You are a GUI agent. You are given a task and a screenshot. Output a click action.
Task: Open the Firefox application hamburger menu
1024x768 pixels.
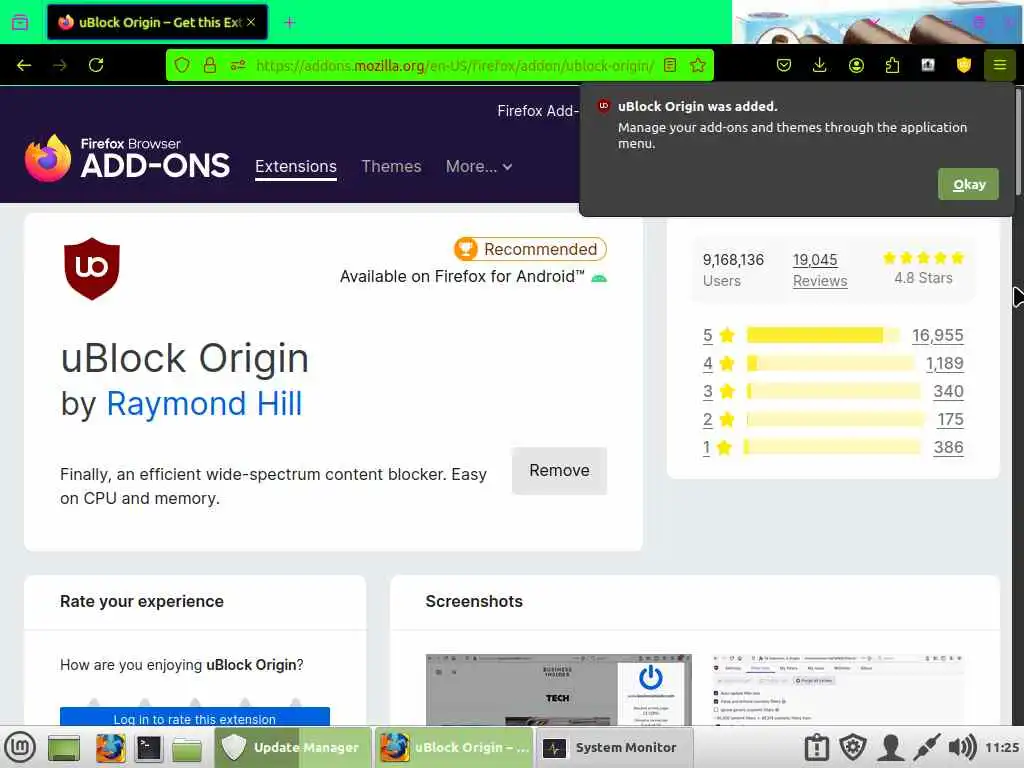[999, 65]
